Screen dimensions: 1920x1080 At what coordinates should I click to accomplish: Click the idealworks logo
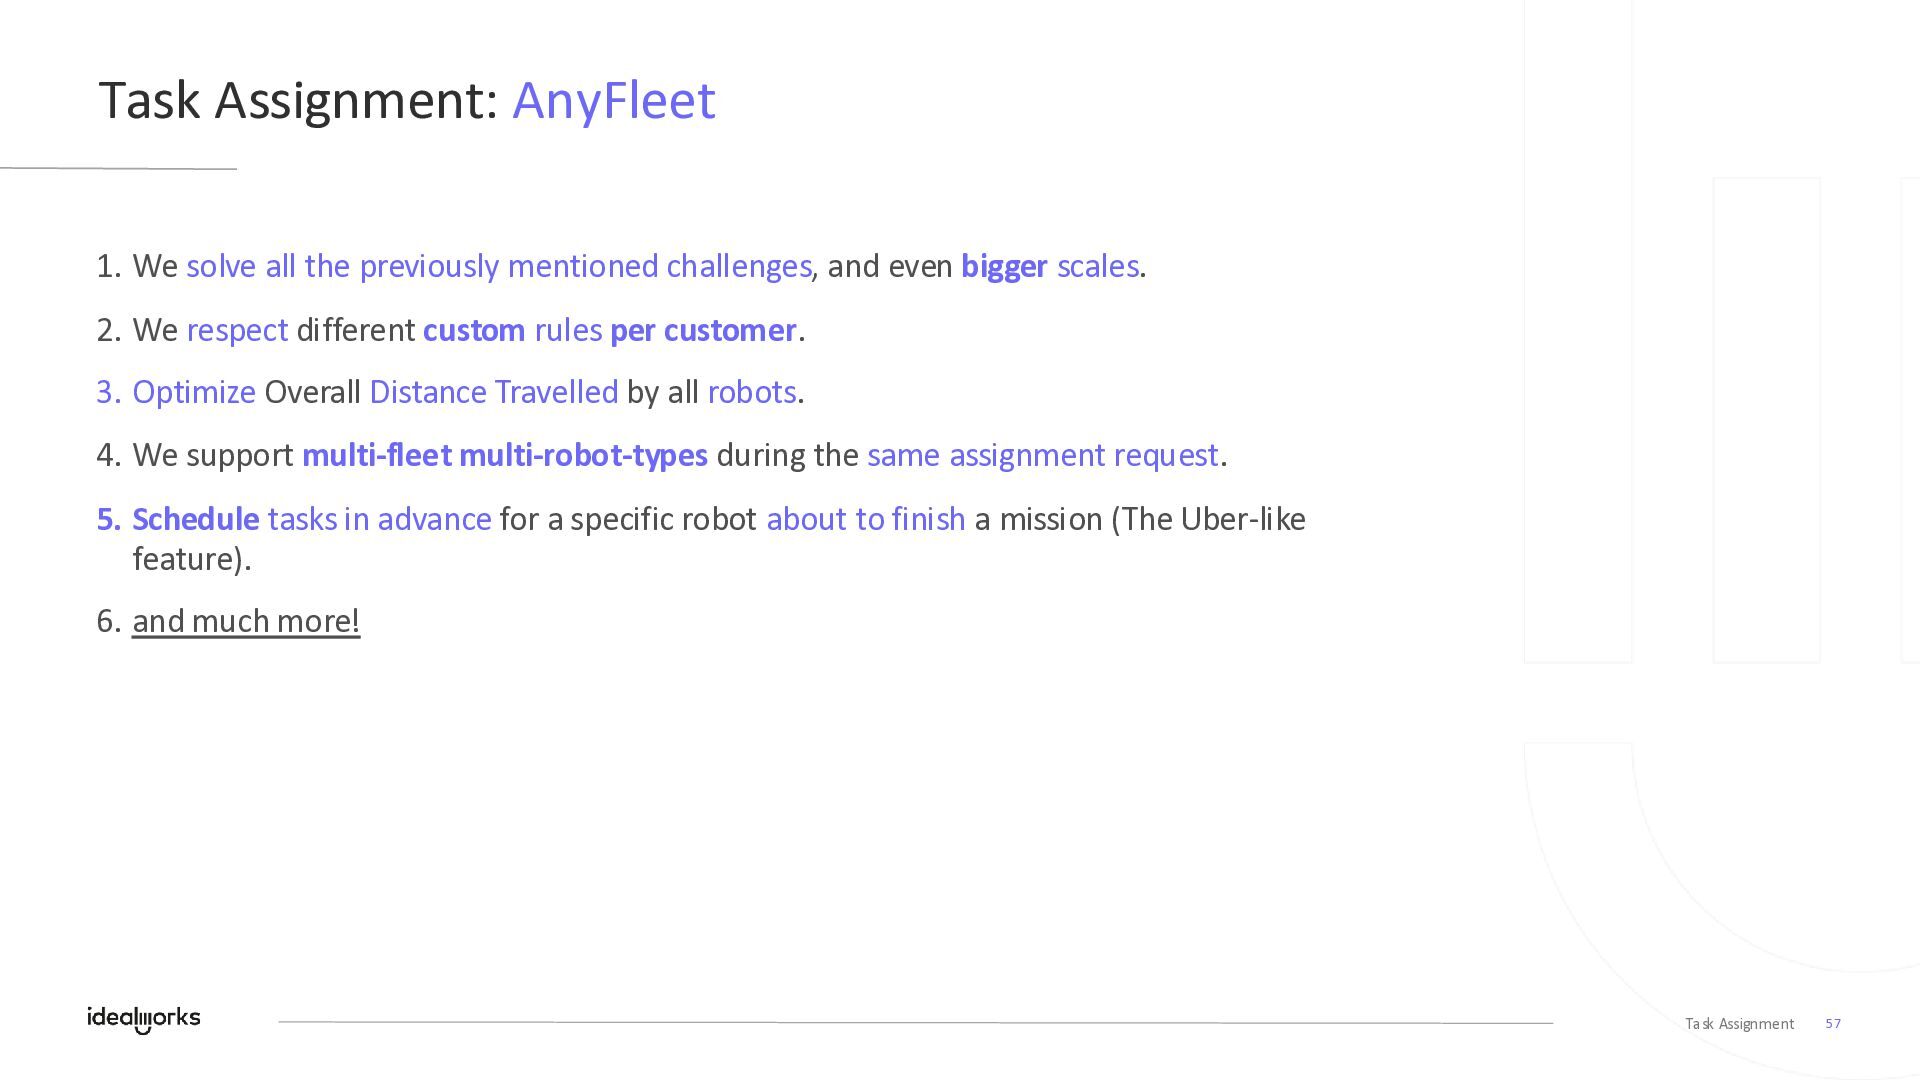pyautogui.click(x=143, y=1019)
